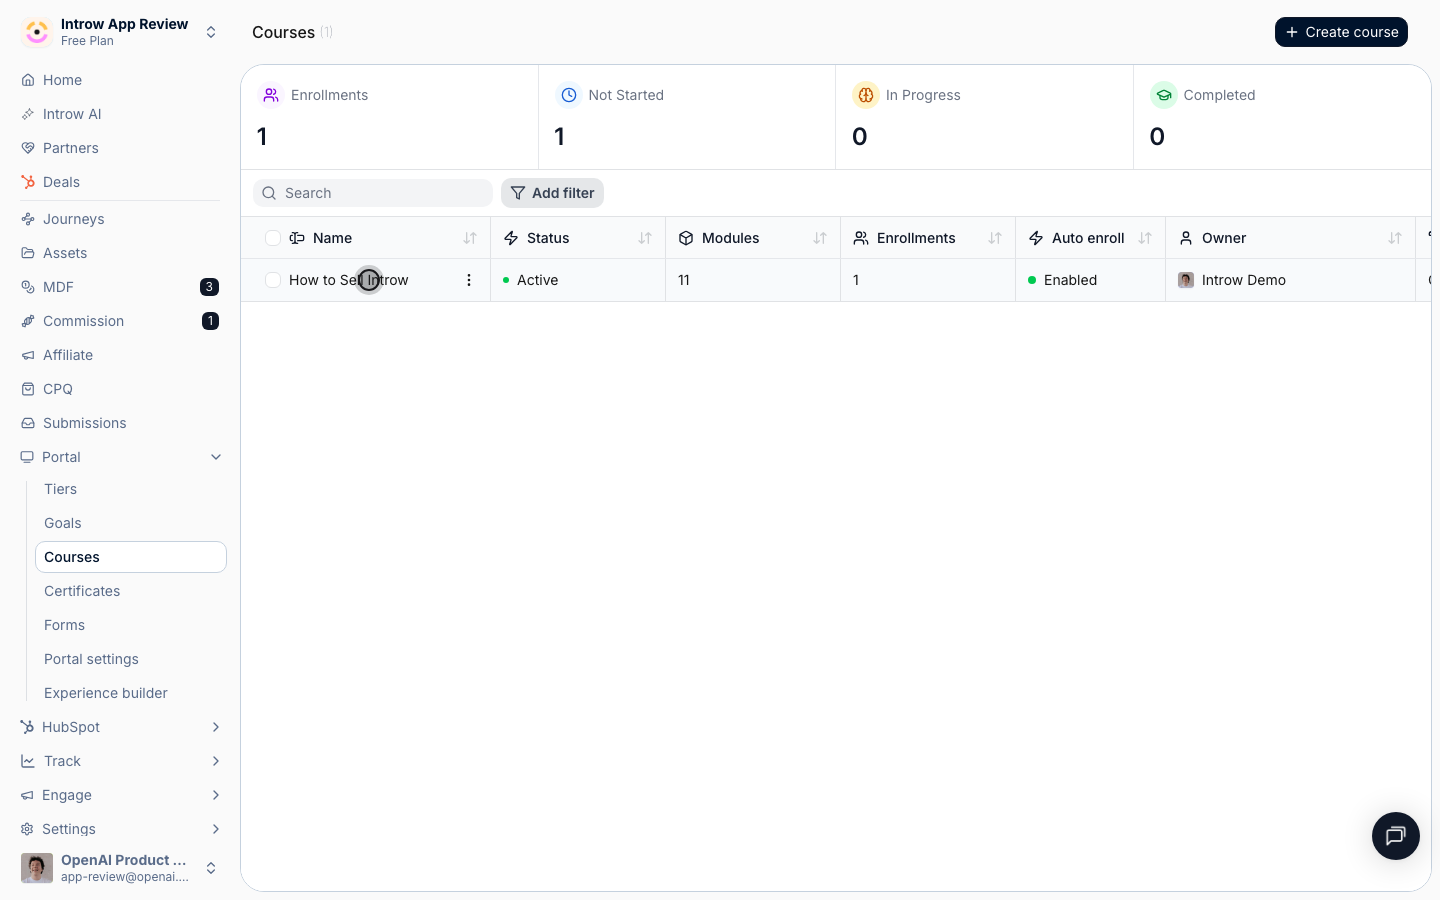Click the In Progress brain icon
Viewport: 1440px width, 900px height.
click(866, 95)
